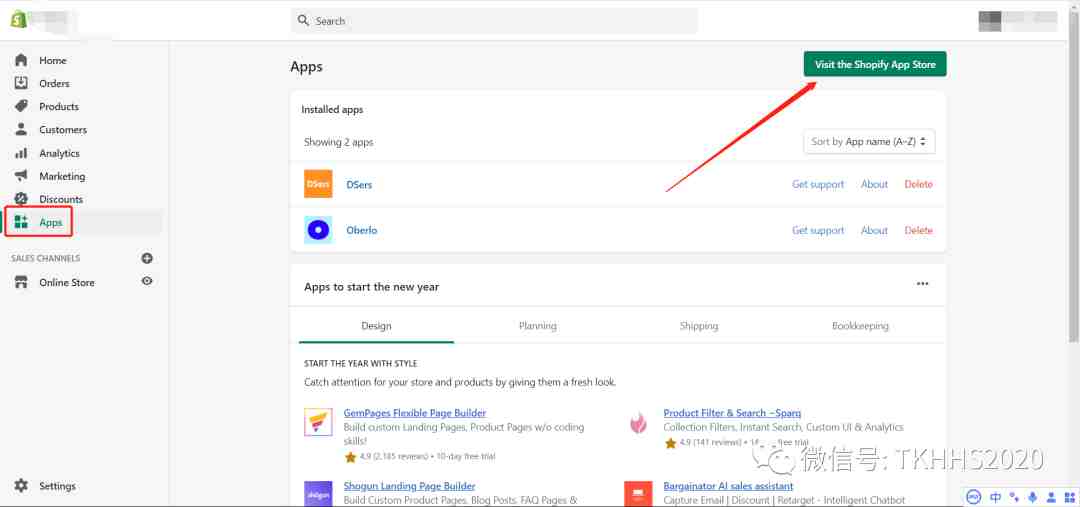
Task: Open Bargainator AI sales assistant link
Action: [728, 486]
